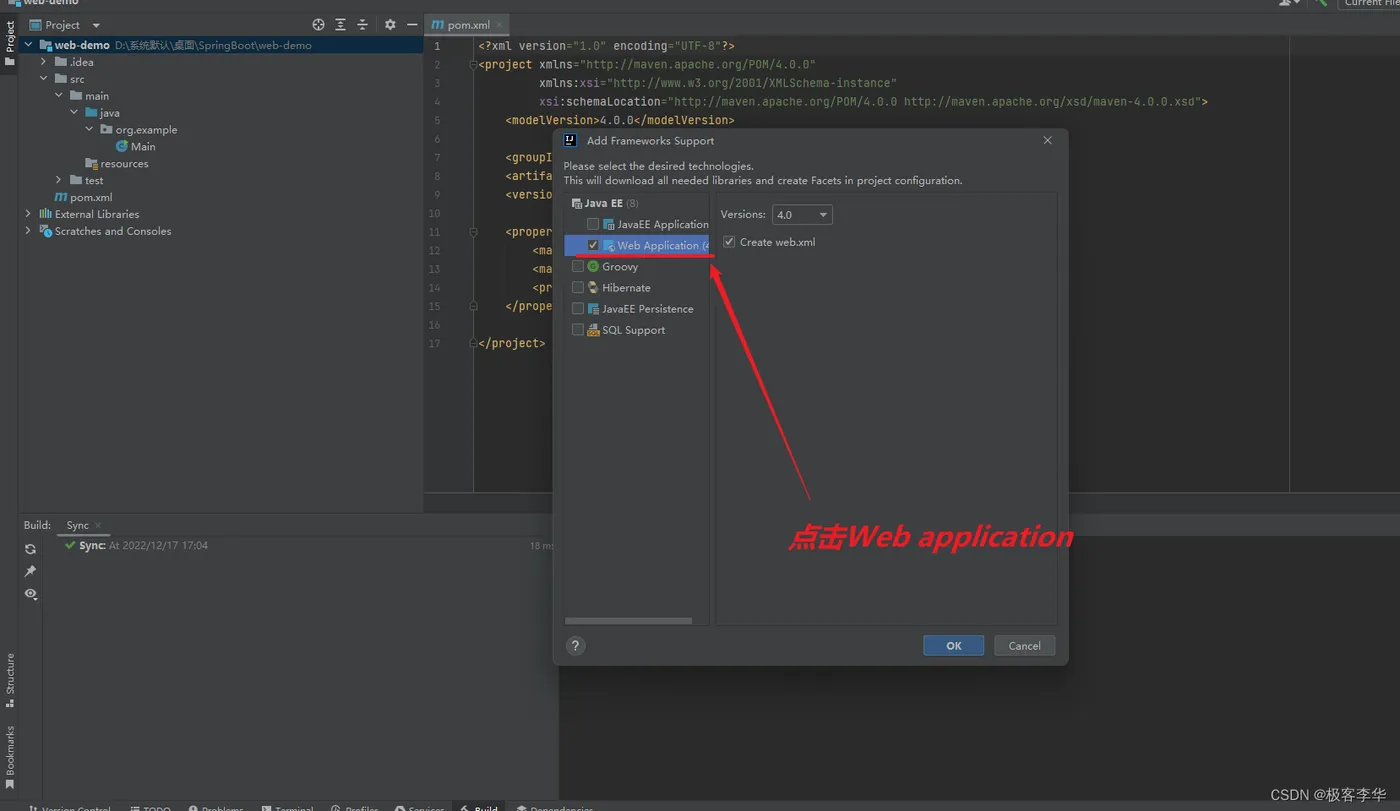
Task: Open Project panel settings gear
Action: tap(390, 25)
